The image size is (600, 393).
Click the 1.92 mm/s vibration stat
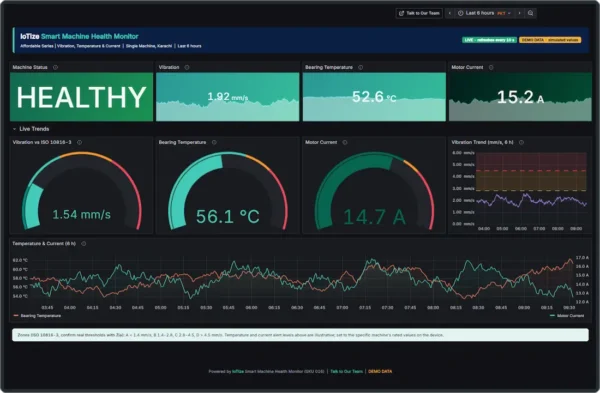tap(228, 97)
